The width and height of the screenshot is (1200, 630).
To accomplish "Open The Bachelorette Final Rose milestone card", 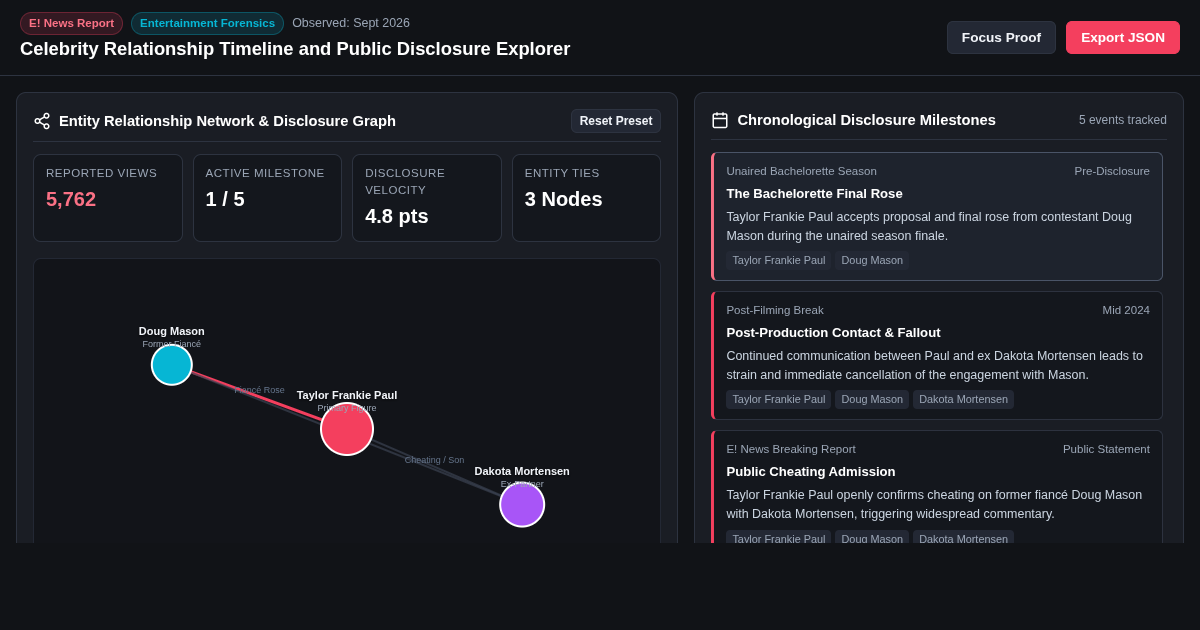I will (937, 216).
